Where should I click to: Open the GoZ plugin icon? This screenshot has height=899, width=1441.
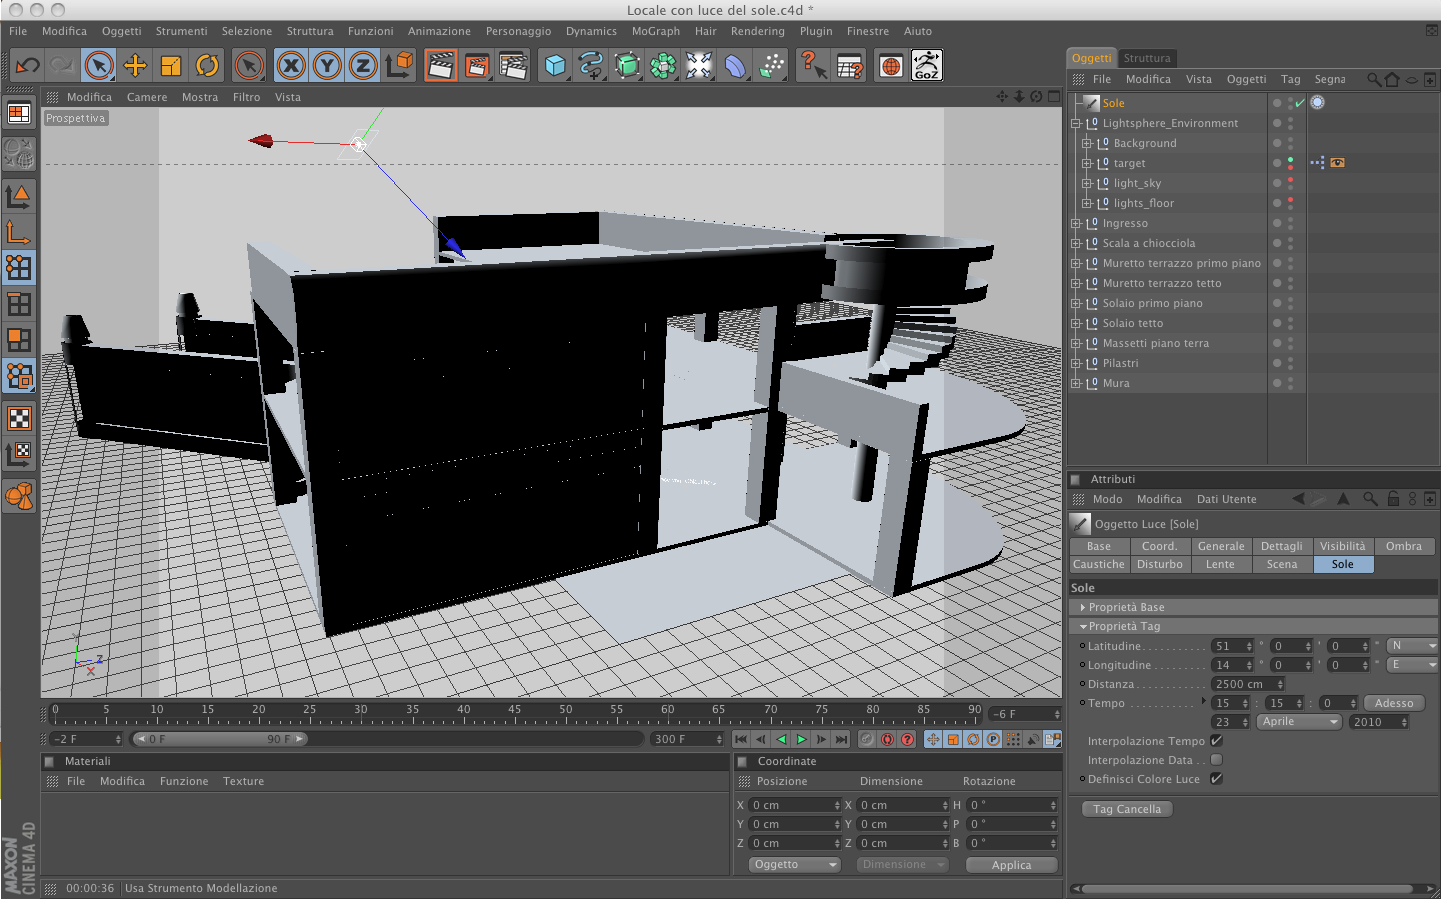[x=927, y=66]
